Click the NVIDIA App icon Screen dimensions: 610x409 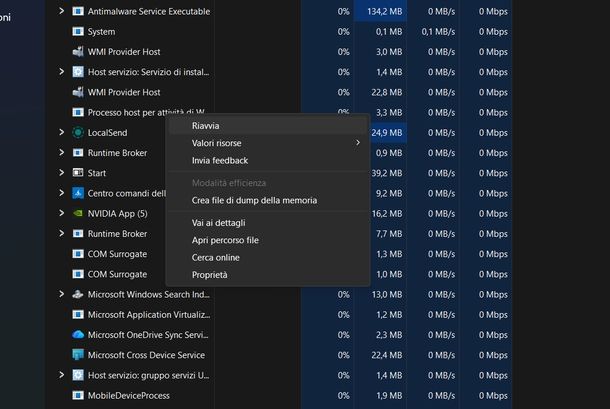click(78, 213)
